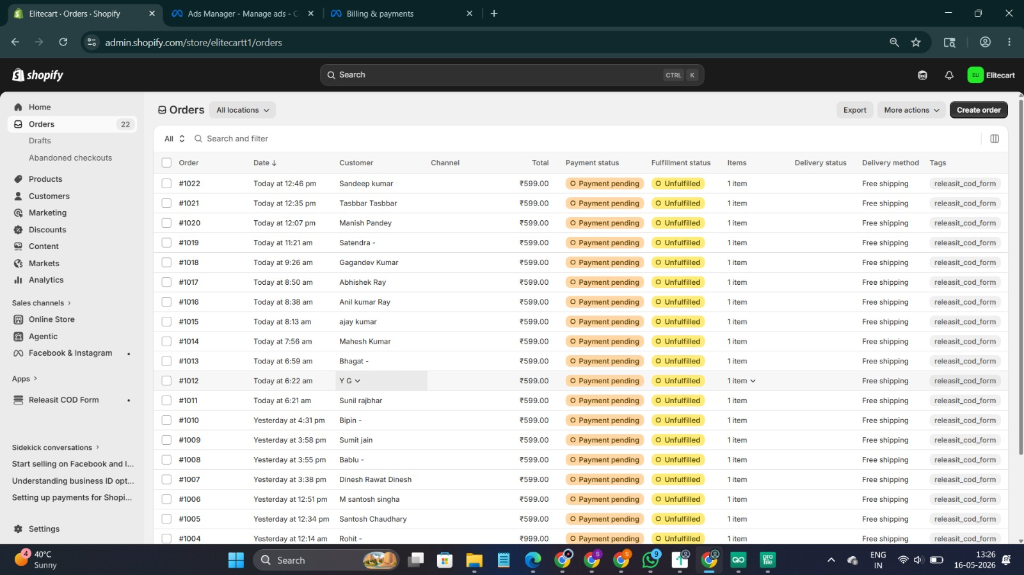Expand items for order #1012
Image resolution: width=1024 pixels, height=575 pixels.
click(752, 381)
